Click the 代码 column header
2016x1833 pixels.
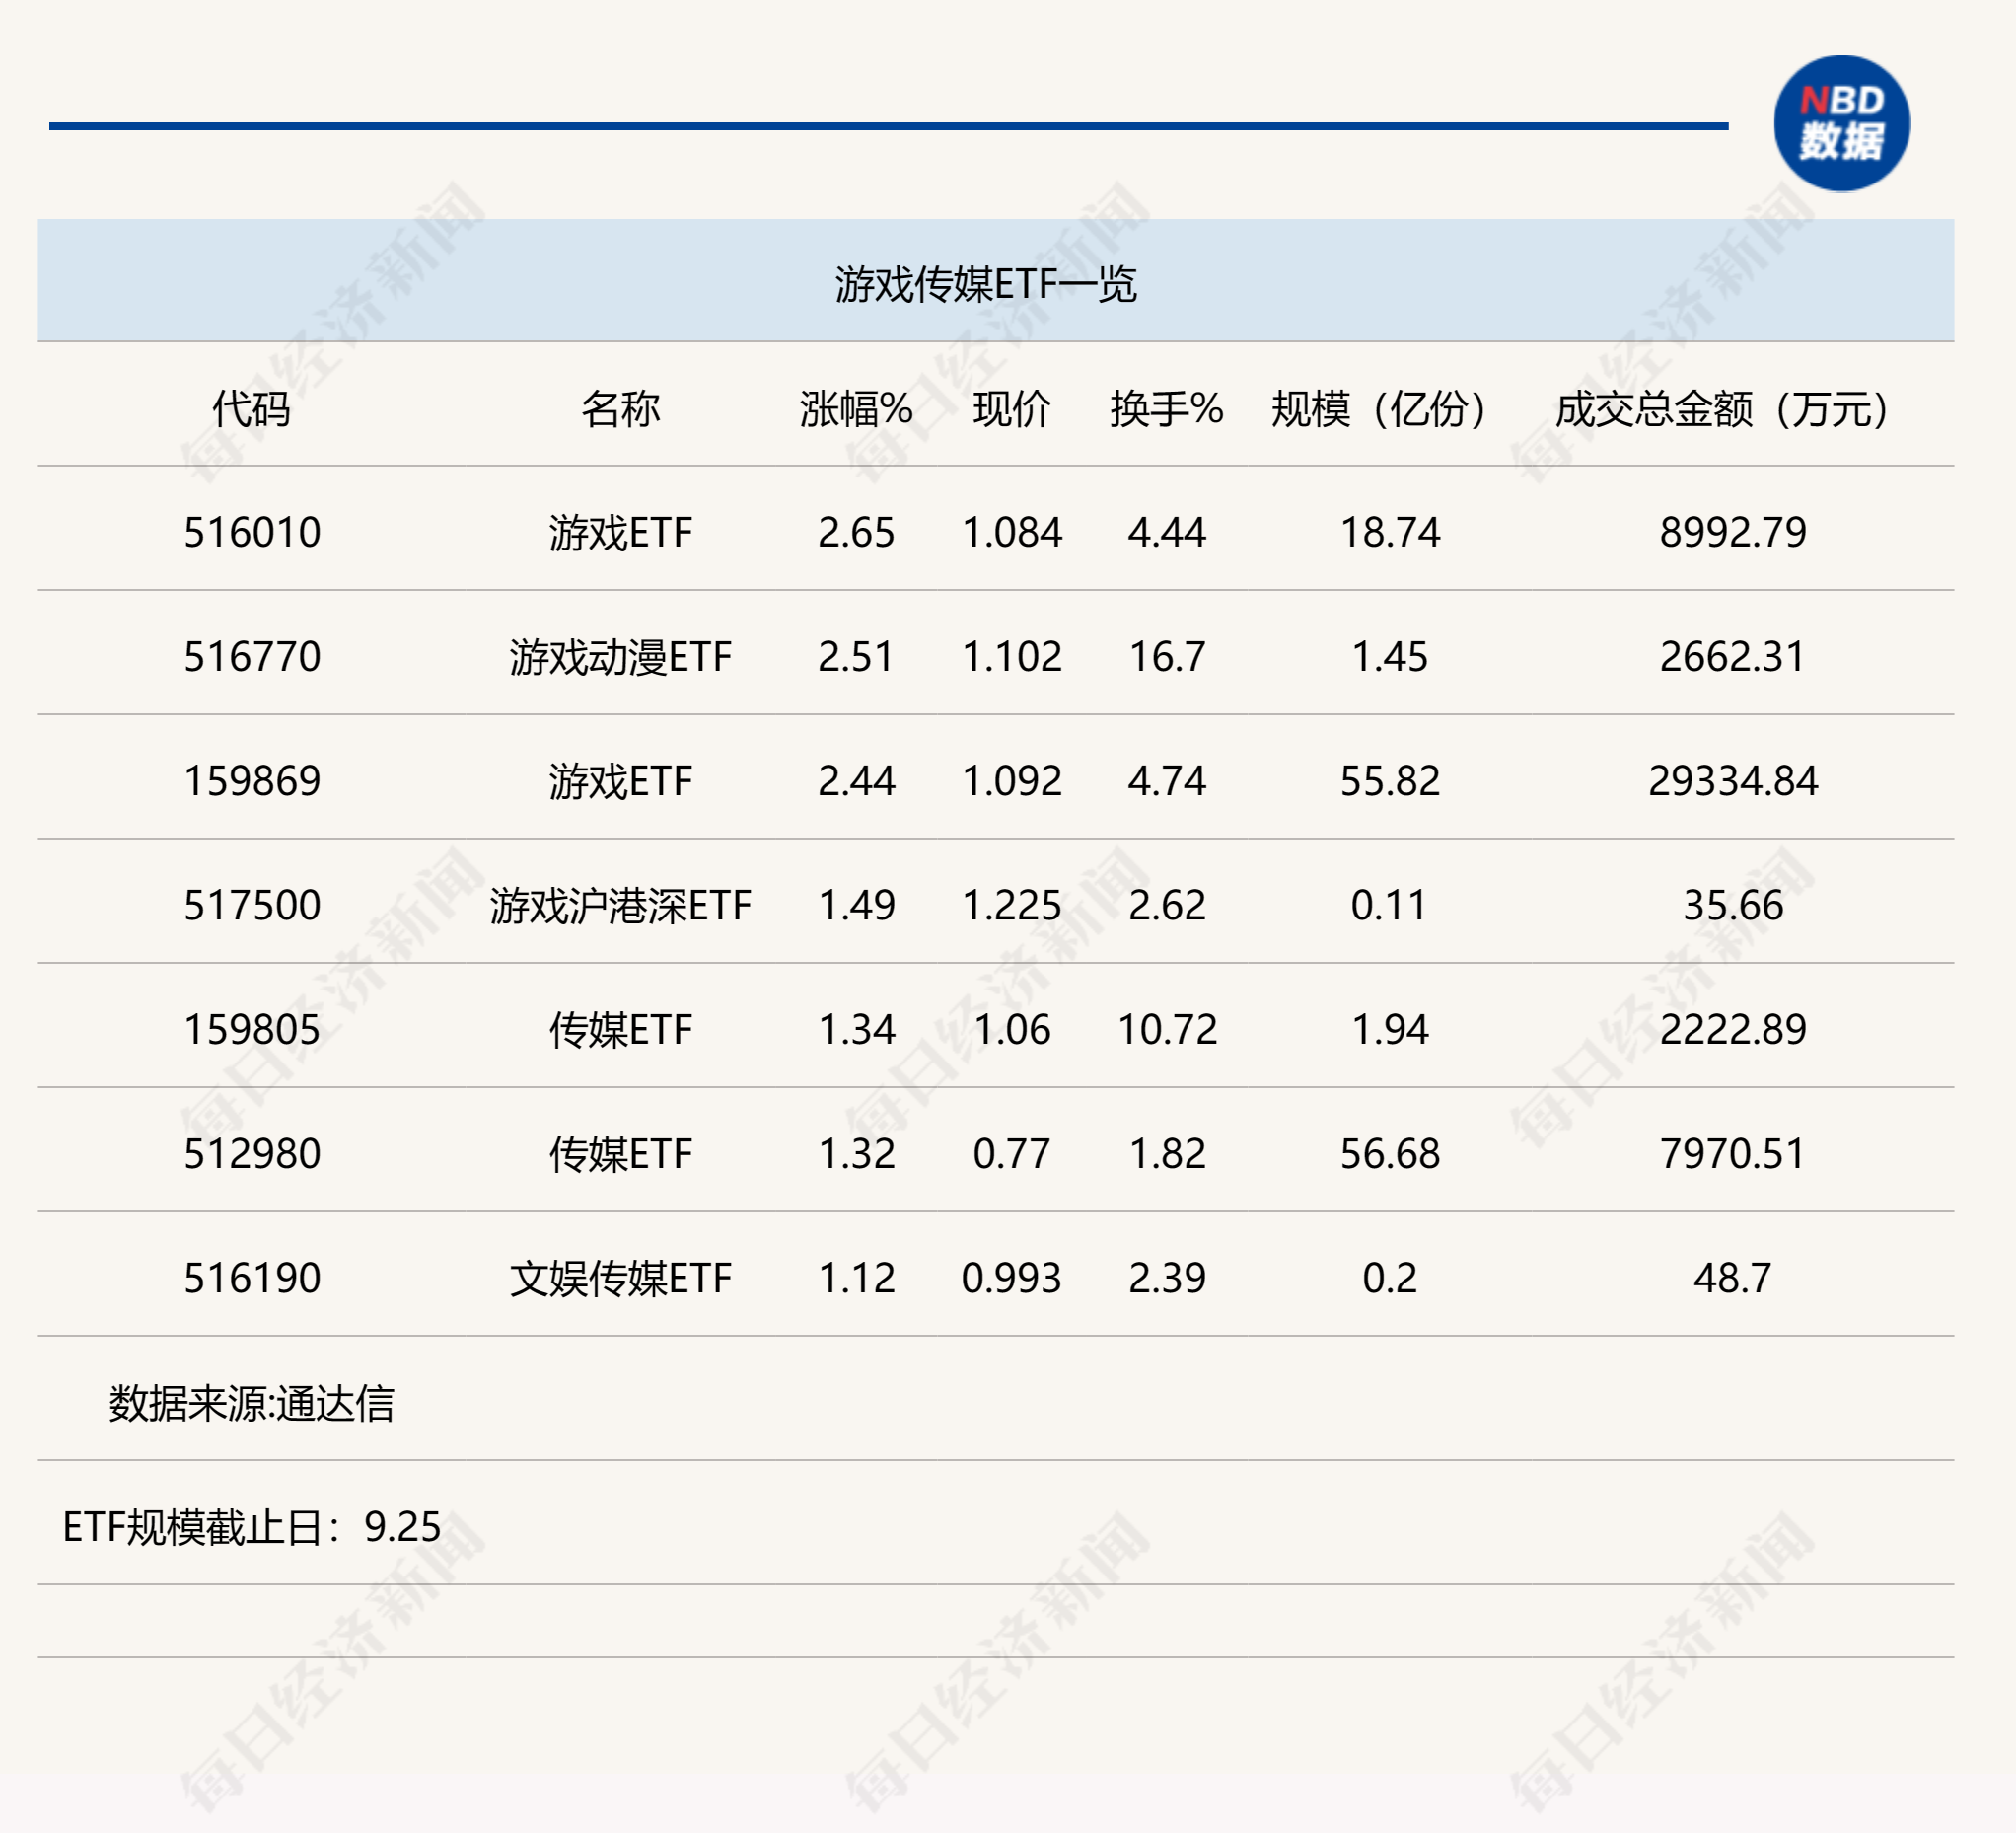(251, 409)
